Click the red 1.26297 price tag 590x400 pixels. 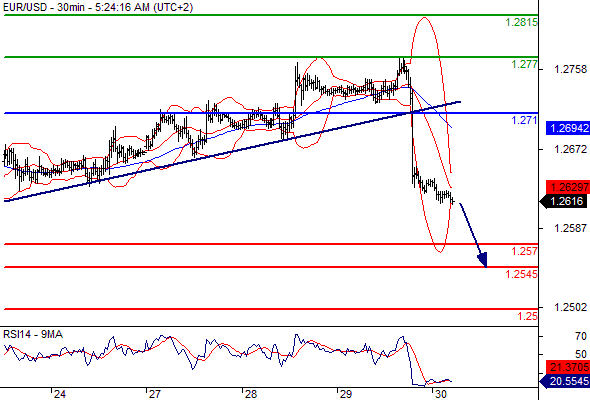(x=568, y=187)
